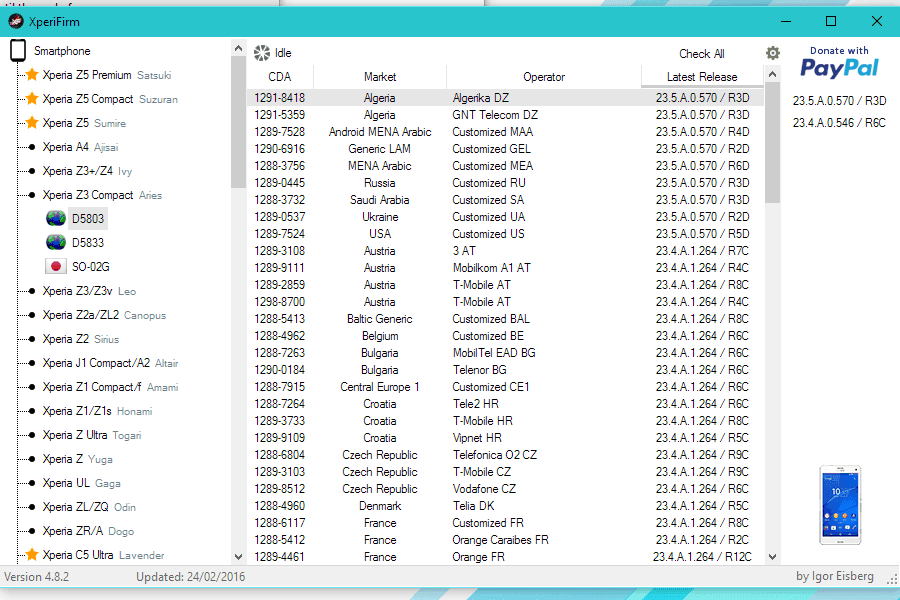Click the star icon beside Xperia Z5 Sumire
The height and width of the screenshot is (600, 900).
(x=32, y=123)
